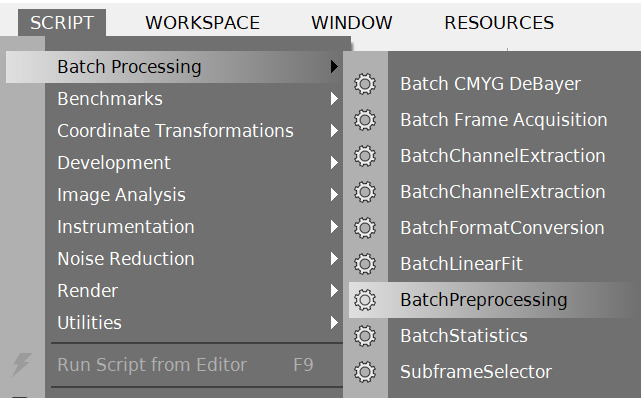The height and width of the screenshot is (398, 641).
Task: Expand the Utilities submenu arrow
Action: coord(334,323)
